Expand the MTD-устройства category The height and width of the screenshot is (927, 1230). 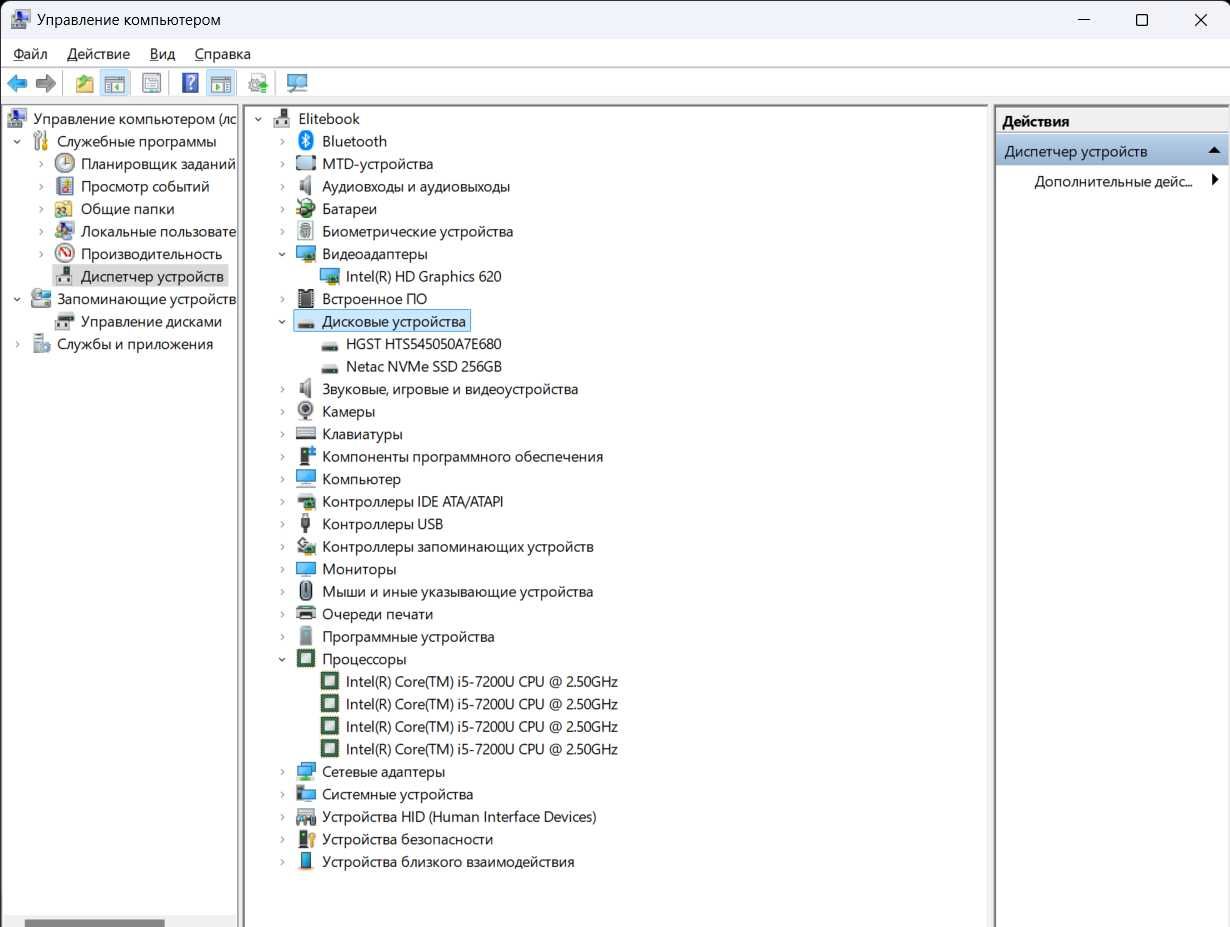[283, 164]
